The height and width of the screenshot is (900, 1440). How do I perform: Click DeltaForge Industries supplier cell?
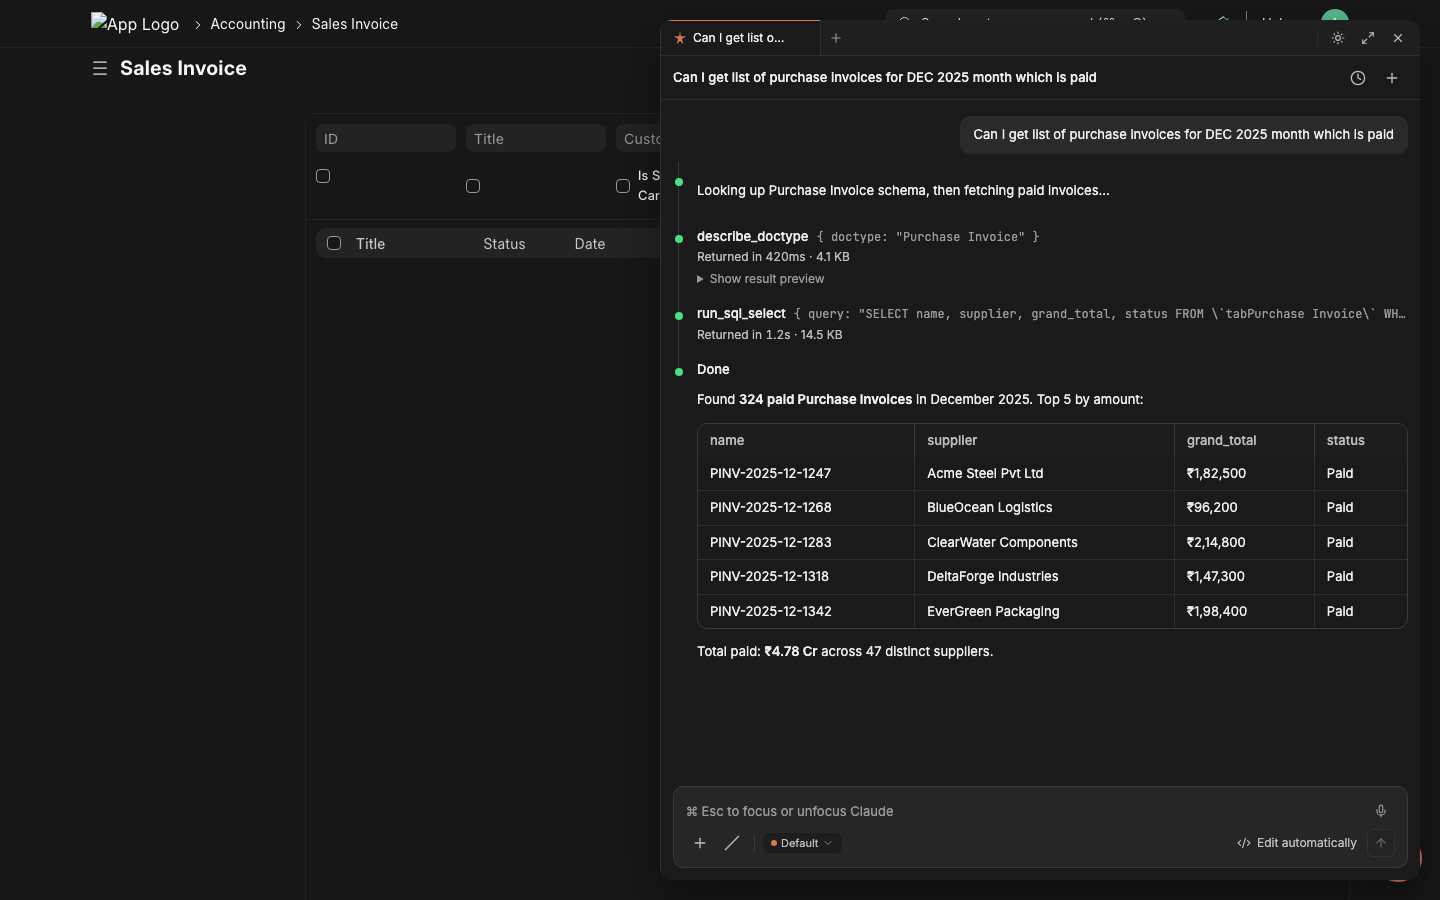[x=1044, y=577]
